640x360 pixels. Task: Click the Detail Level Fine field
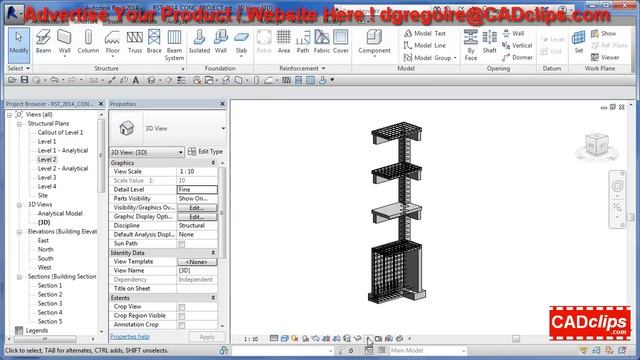tap(197, 190)
